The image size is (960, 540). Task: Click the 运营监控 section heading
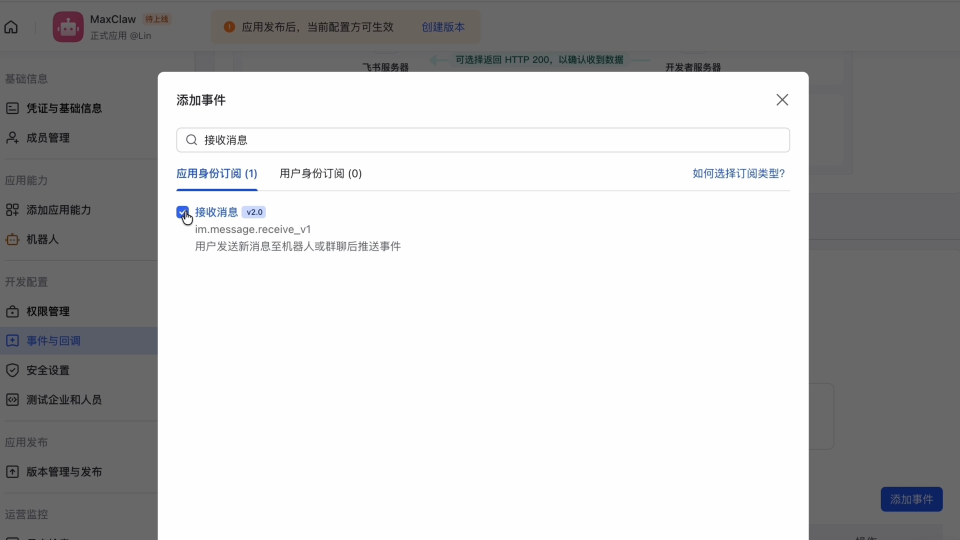(x=26, y=514)
